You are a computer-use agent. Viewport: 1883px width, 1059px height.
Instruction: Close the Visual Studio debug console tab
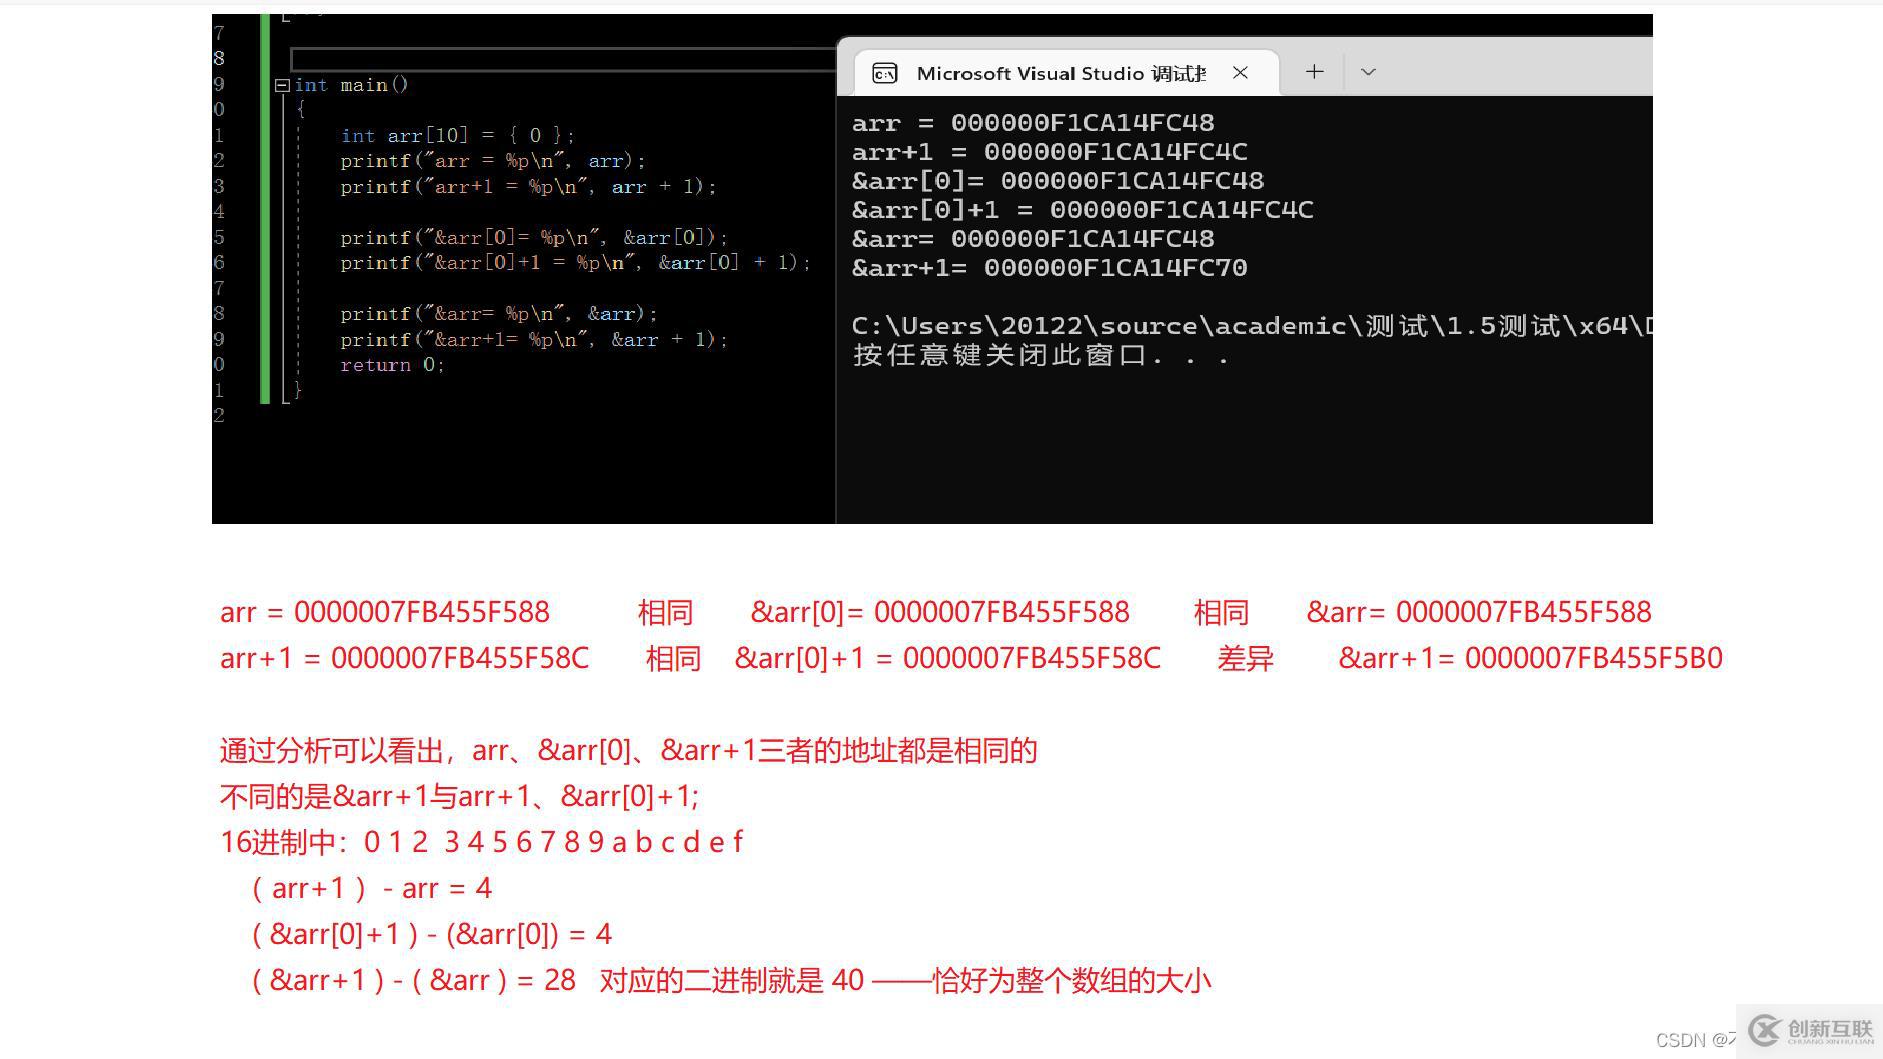pyautogui.click(x=1240, y=73)
